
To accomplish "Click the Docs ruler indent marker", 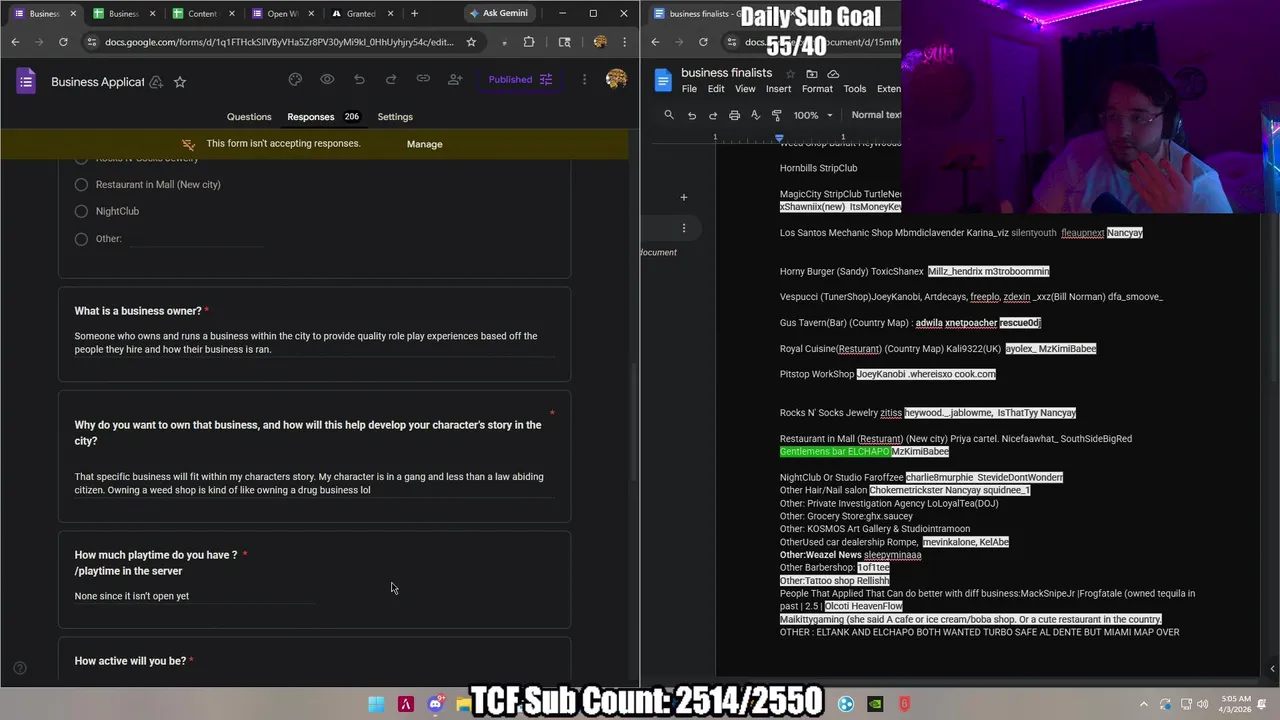I will 779,137.
